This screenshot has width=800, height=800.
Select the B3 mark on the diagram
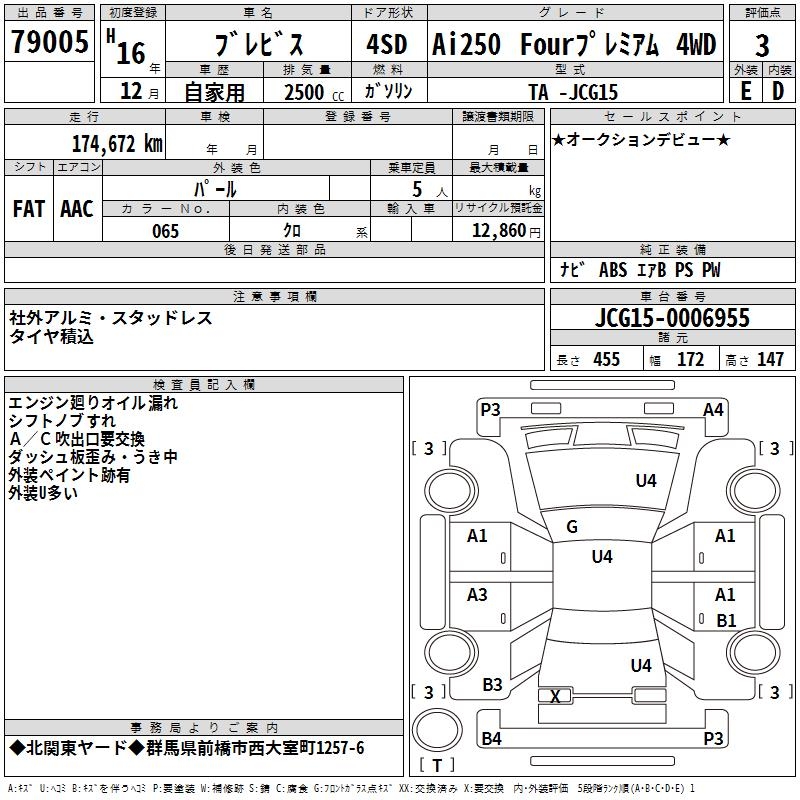point(492,685)
